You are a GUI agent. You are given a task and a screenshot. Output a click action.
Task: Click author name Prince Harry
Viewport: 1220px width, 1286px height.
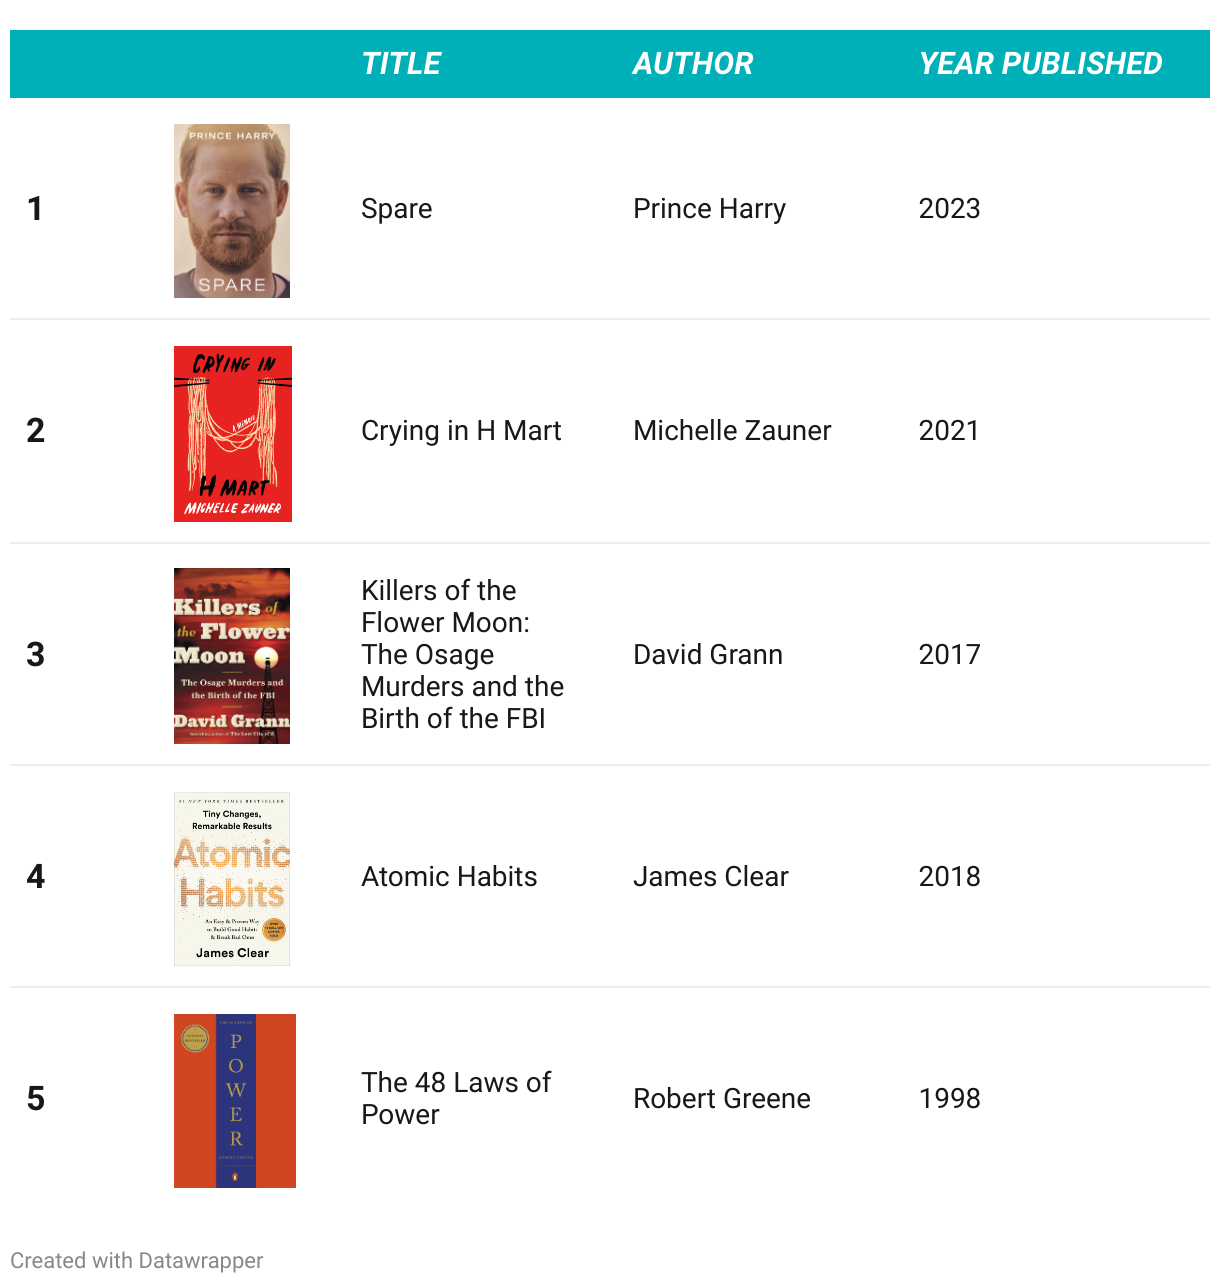710,209
